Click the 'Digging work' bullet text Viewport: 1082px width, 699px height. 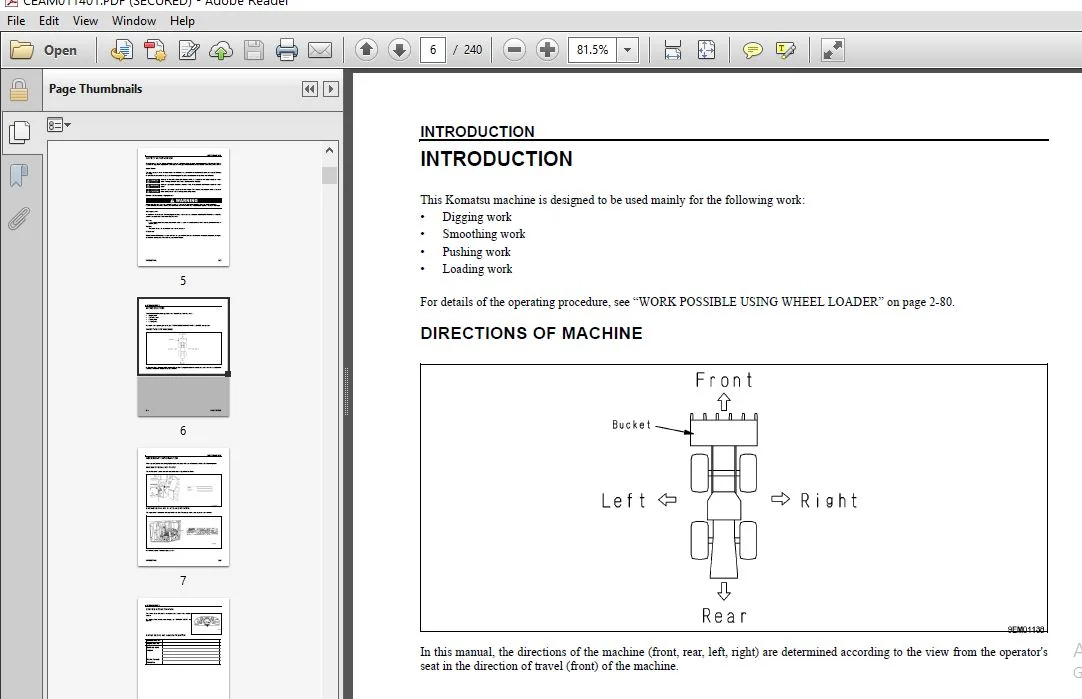pyautogui.click(x=477, y=217)
